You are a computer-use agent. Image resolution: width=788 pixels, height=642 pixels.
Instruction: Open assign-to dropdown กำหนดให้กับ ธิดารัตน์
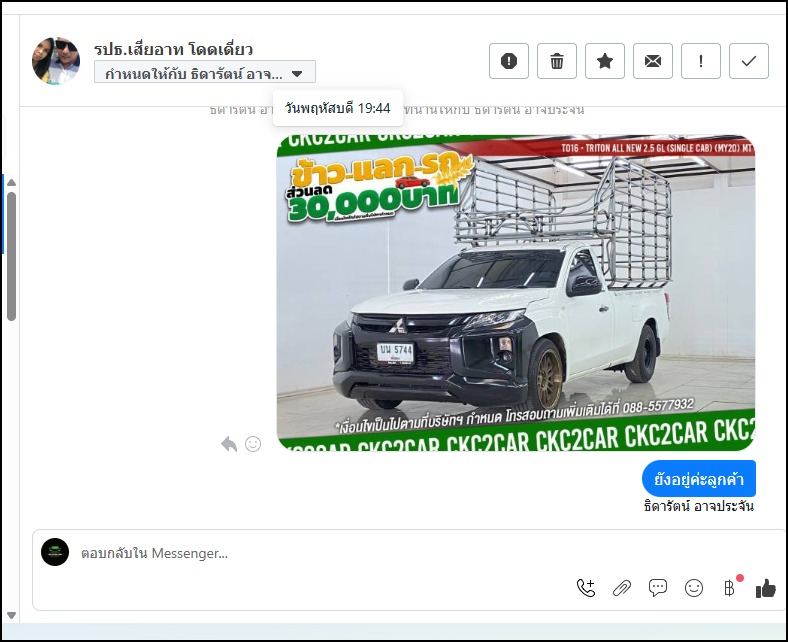[205, 73]
